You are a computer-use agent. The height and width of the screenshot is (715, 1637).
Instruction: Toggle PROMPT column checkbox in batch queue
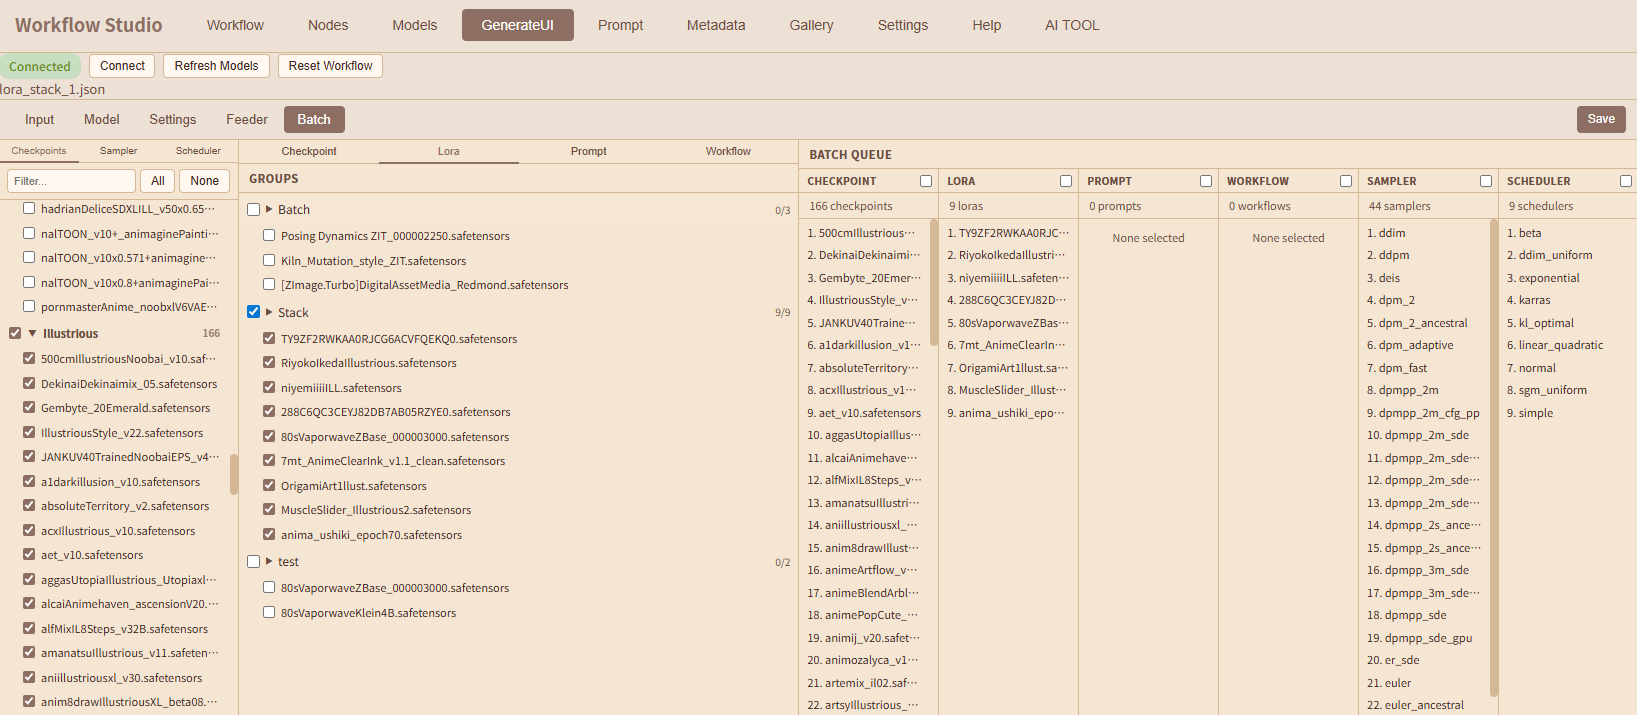click(x=1206, y=181)
